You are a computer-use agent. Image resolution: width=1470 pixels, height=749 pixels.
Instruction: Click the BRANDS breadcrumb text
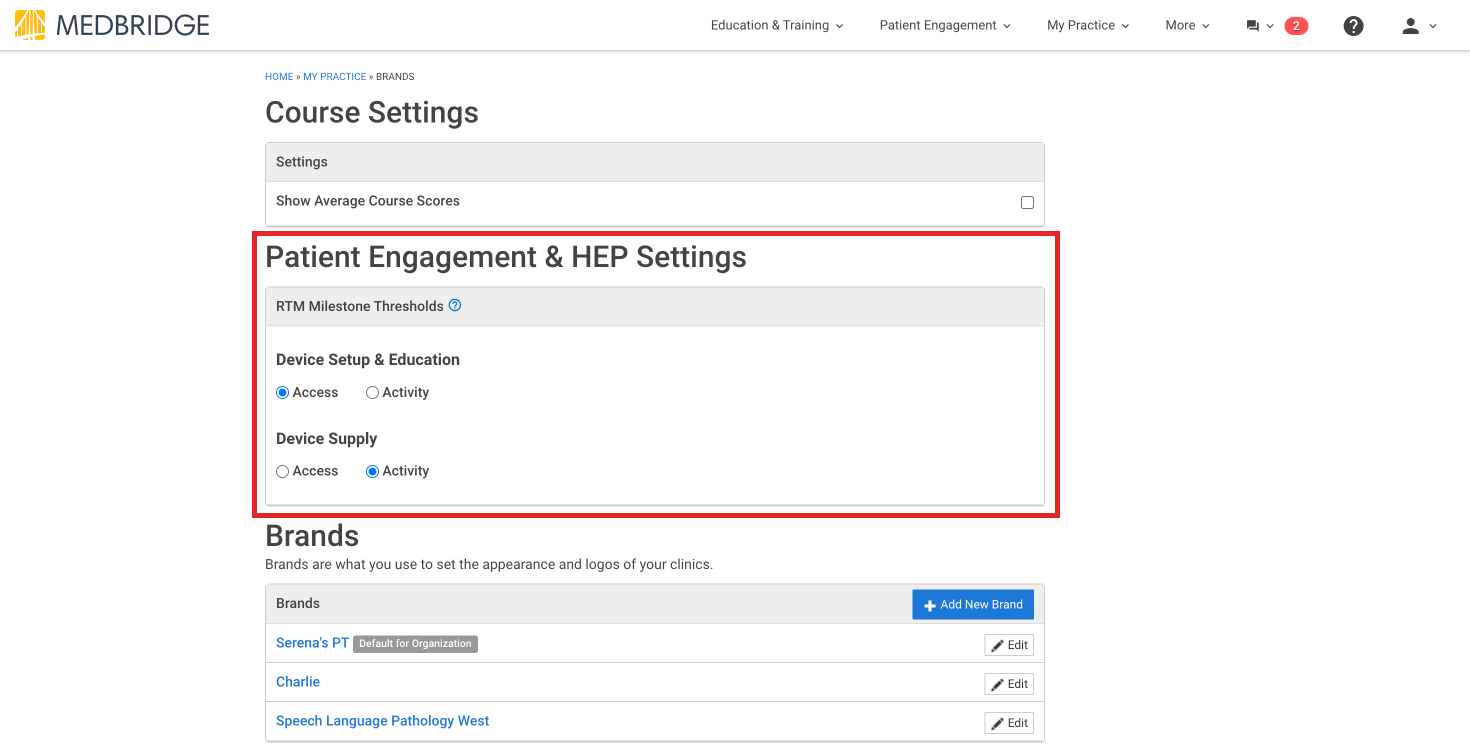coord(395,77)
